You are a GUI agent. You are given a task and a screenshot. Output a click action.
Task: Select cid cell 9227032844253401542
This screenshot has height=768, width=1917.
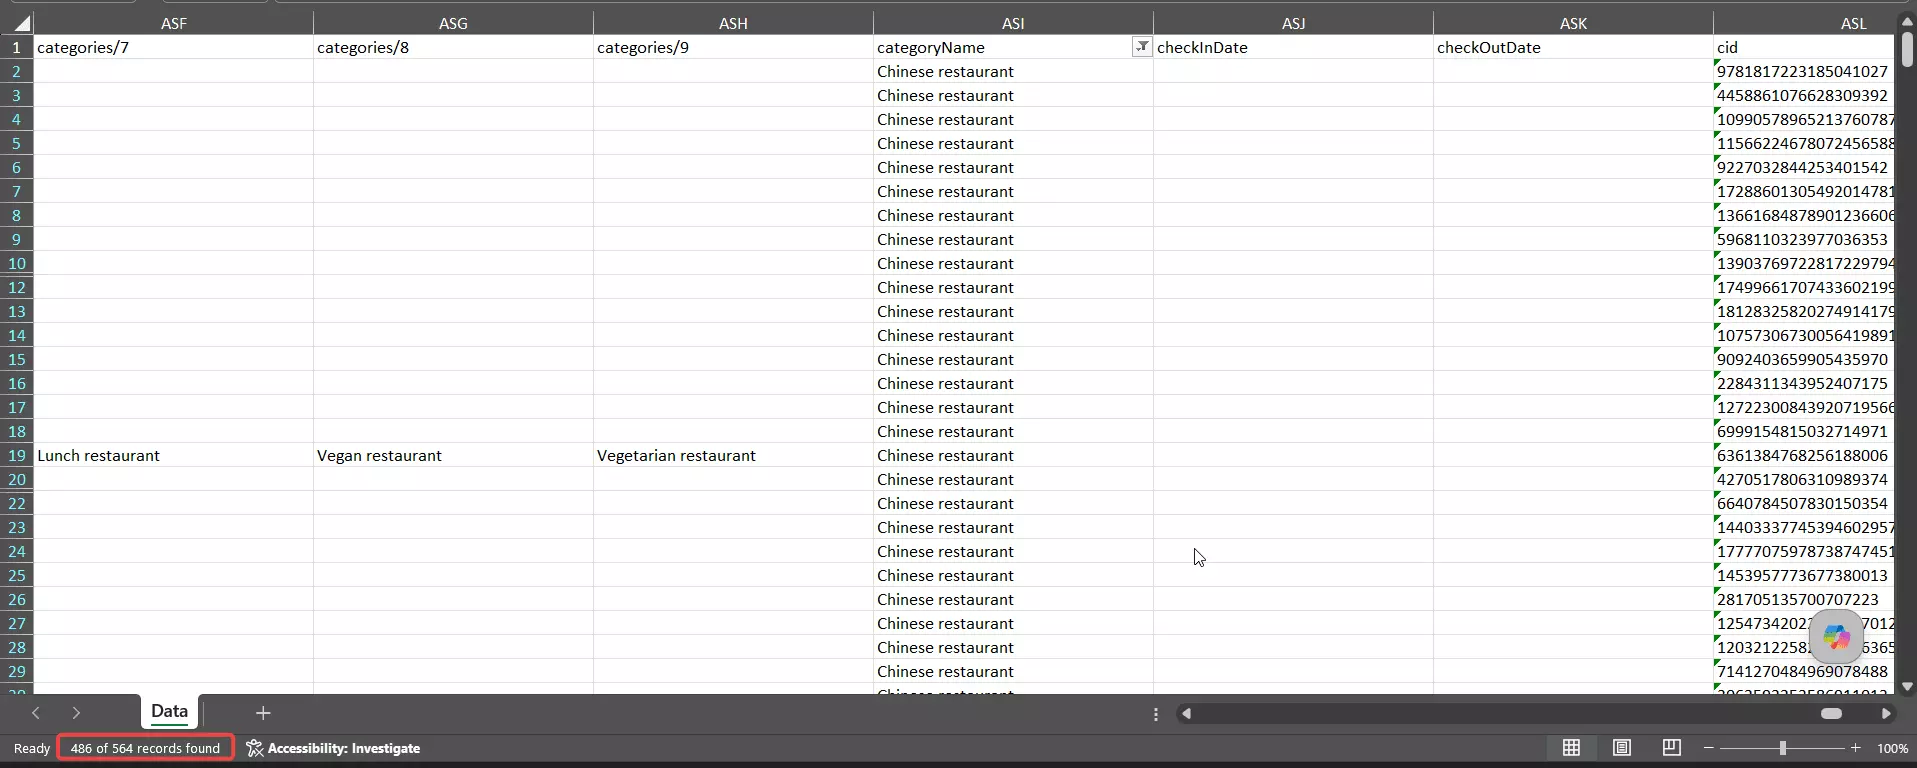click(x=1803, y=167)
